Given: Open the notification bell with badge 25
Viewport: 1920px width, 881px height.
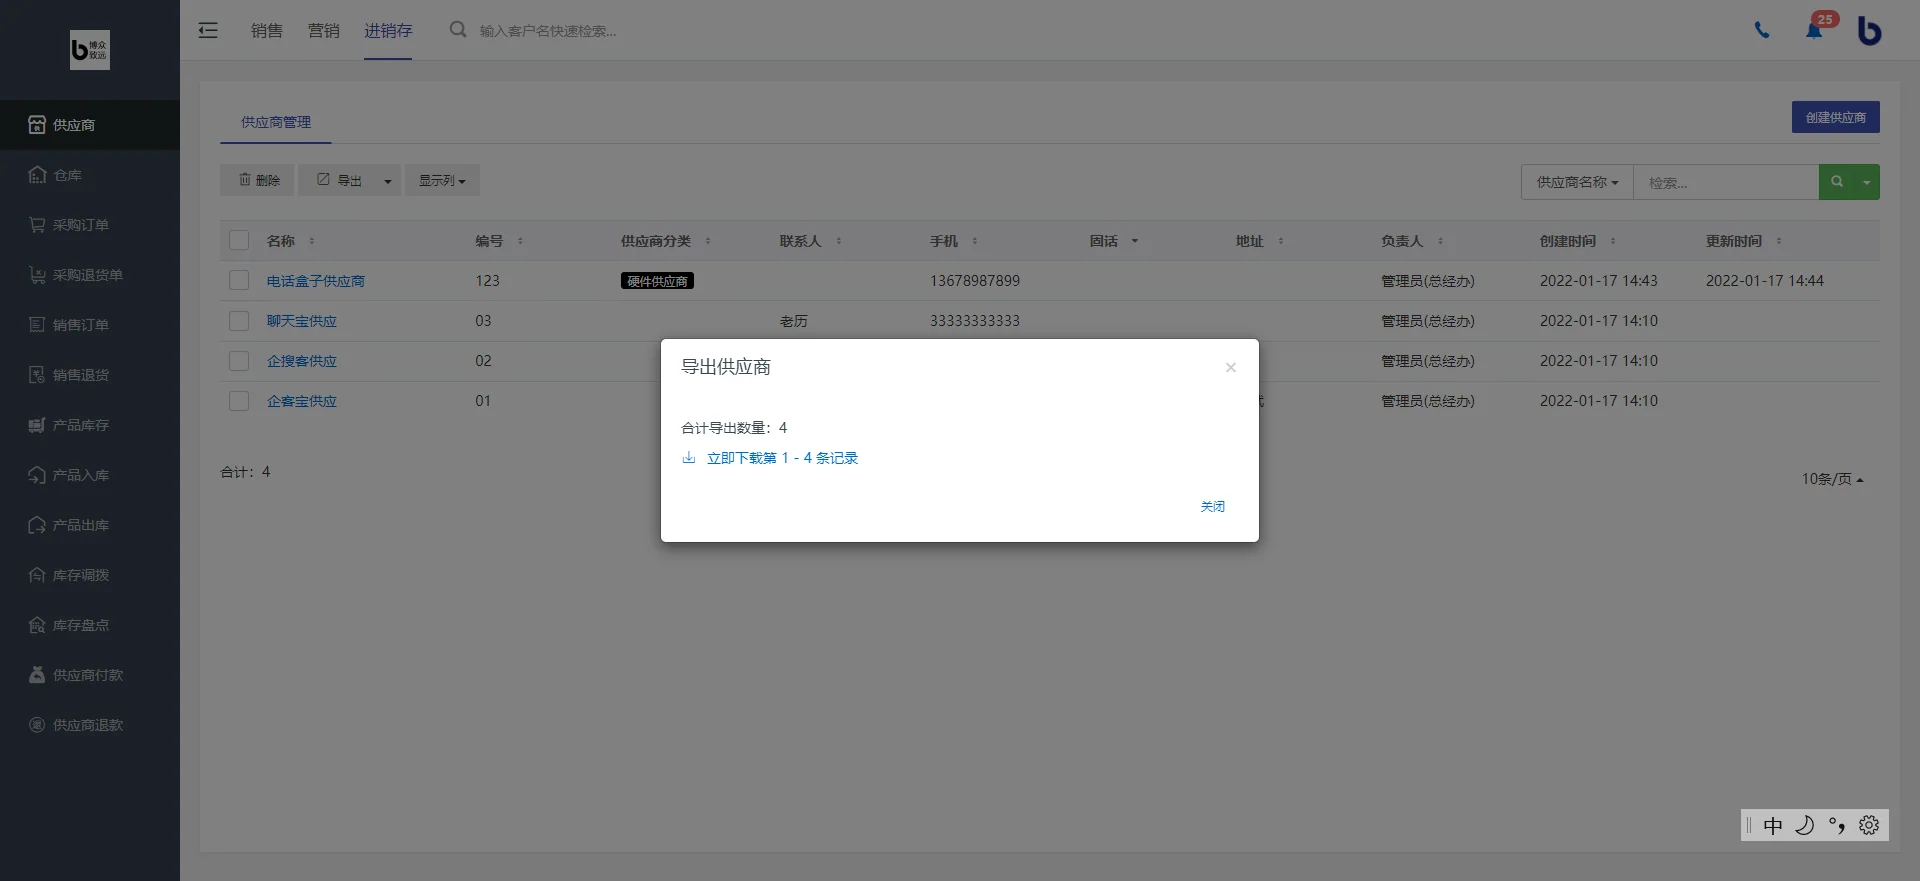Looking at the screenshot, I should (1814, 29).
